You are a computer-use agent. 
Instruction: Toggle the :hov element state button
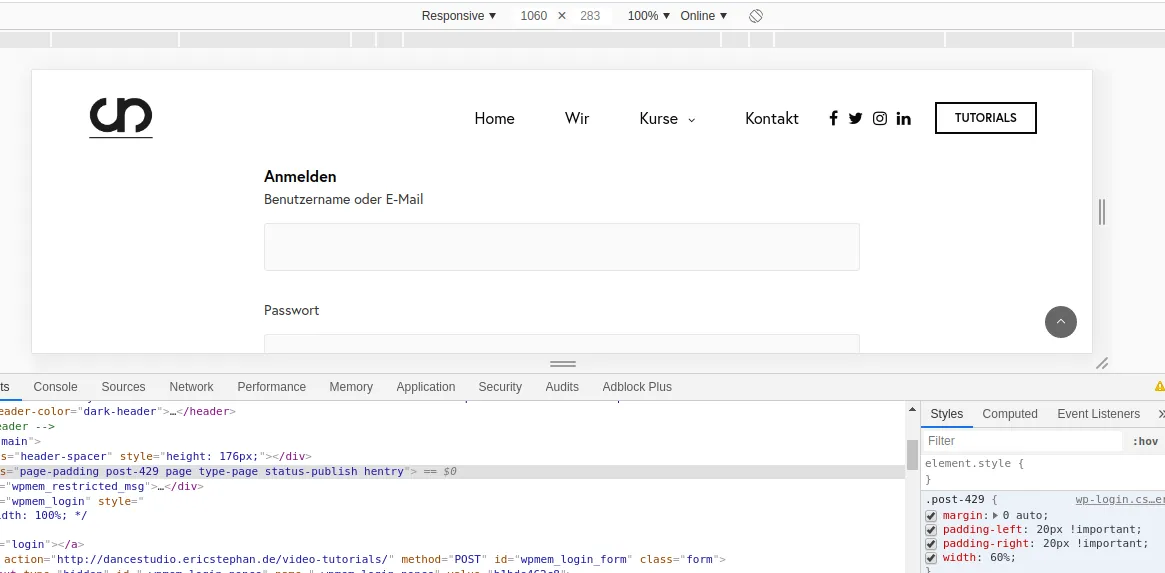(1145, 441)
